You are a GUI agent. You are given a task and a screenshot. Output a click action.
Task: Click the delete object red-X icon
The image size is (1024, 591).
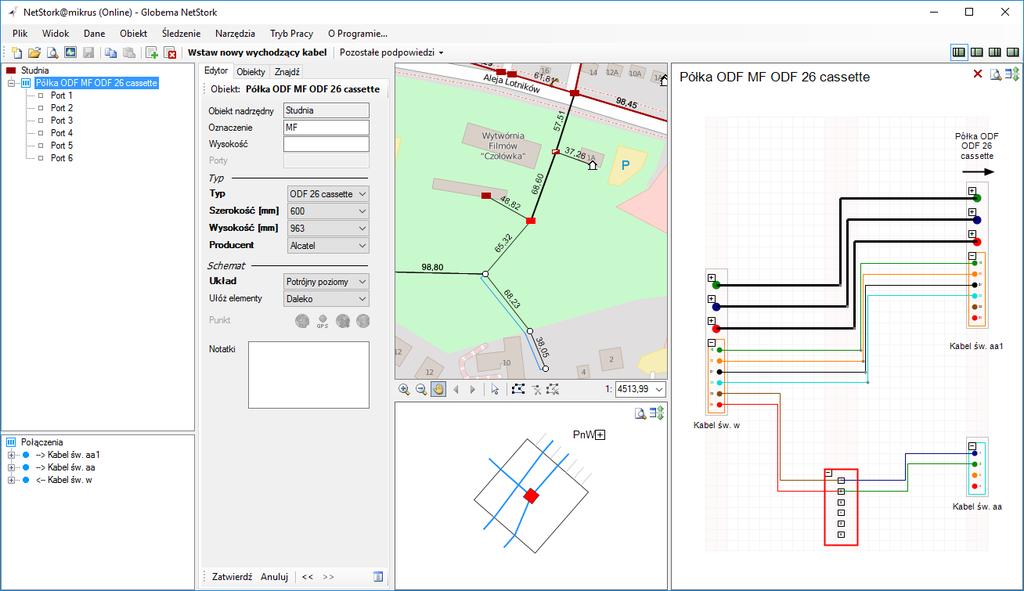[x=170, y=53]
